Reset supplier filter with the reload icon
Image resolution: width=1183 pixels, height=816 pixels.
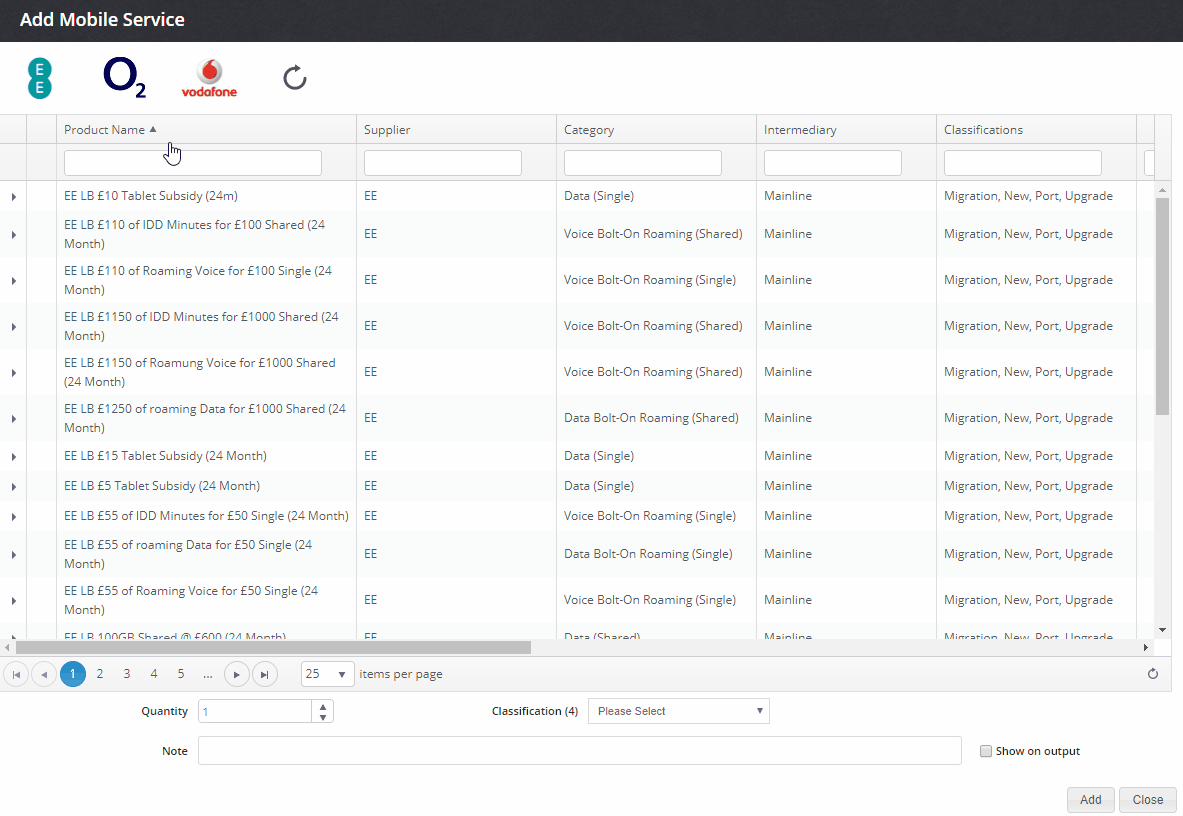pyautogui.click(x=295, y=78)
